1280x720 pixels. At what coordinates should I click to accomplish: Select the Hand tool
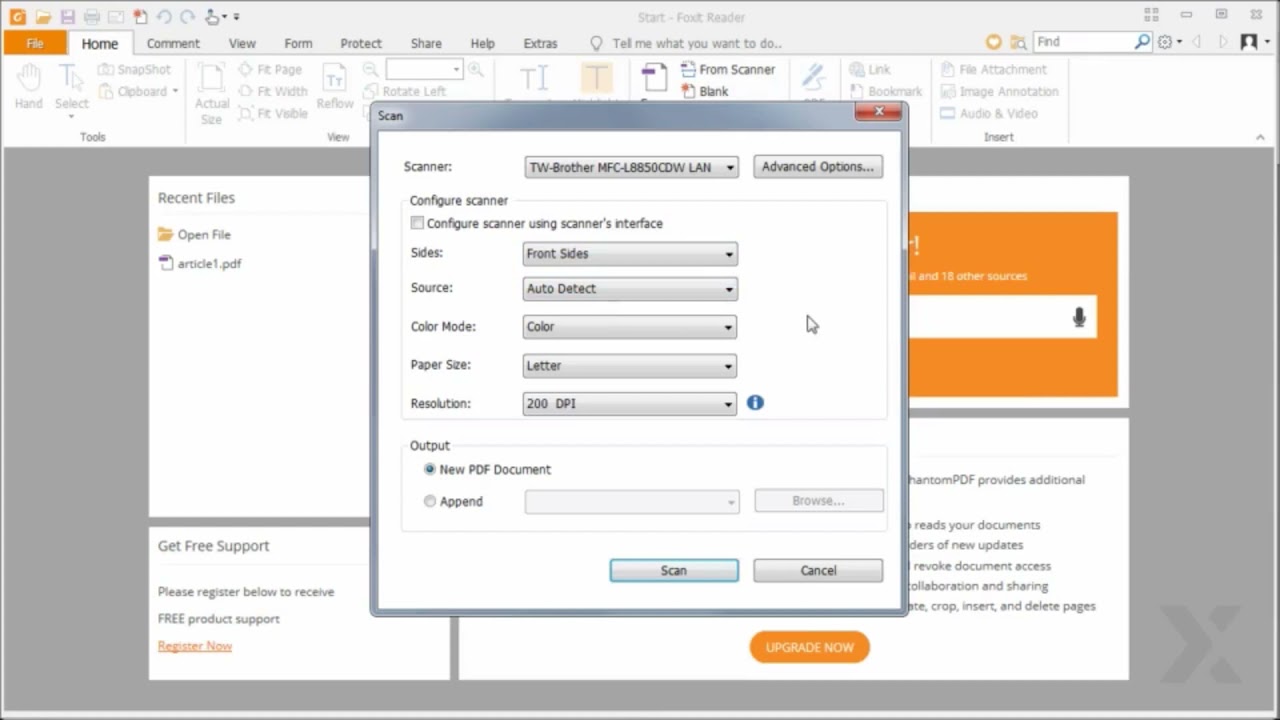coord(29,86)
